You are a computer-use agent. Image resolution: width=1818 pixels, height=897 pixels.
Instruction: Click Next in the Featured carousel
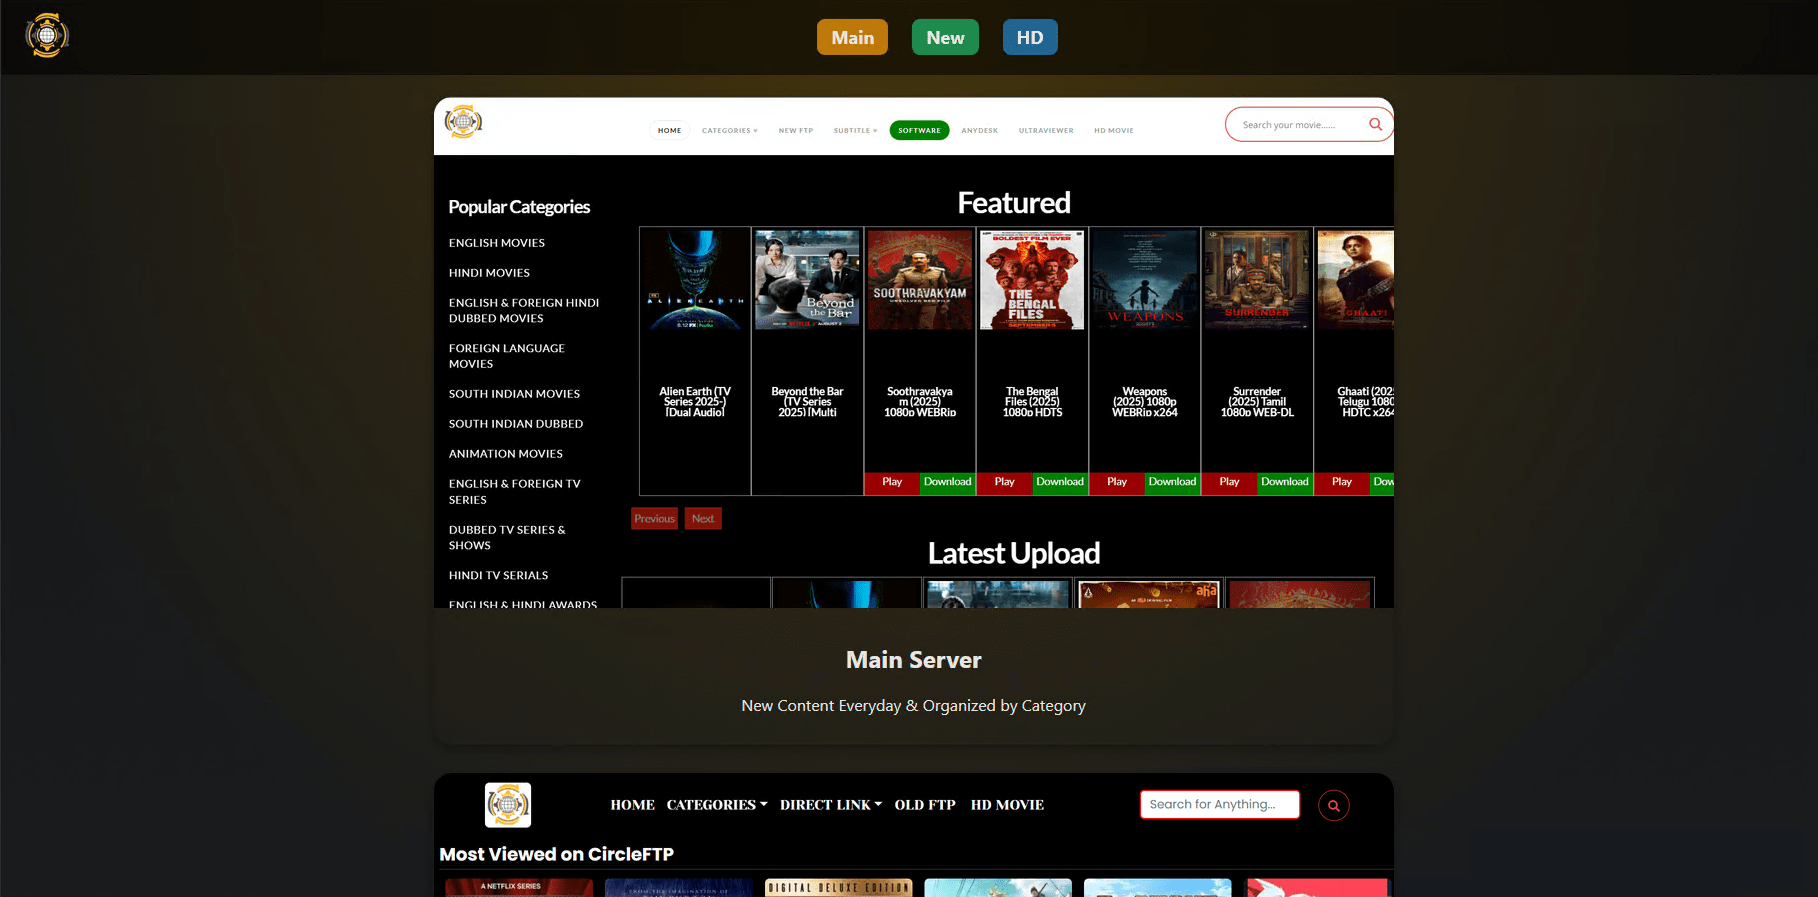[x=703, y=519]
